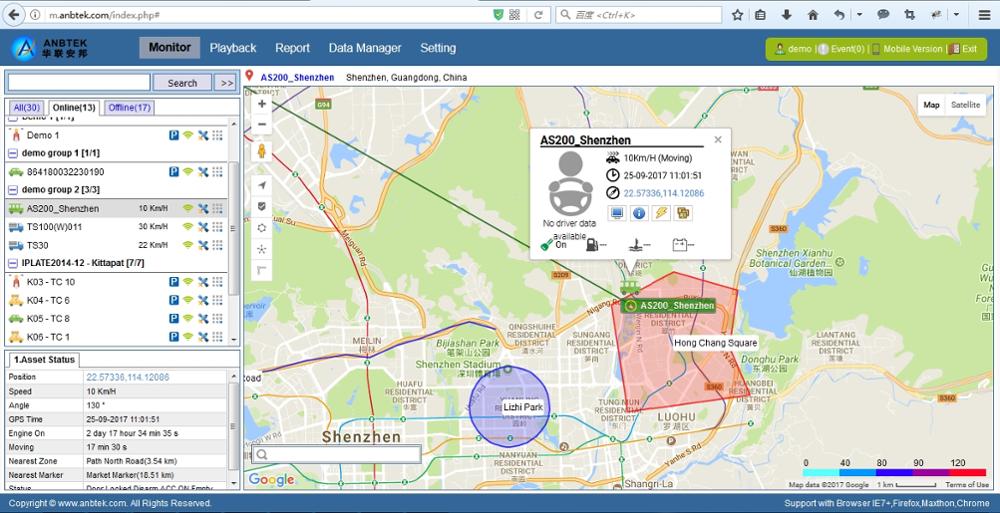Click the vehicle search input field
The height and width of the screenshot is (513, 1000).
pos(79,82)
